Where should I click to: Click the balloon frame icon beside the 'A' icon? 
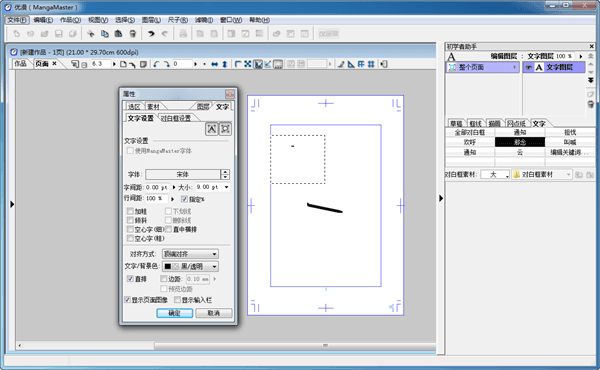tap(225, 129)
